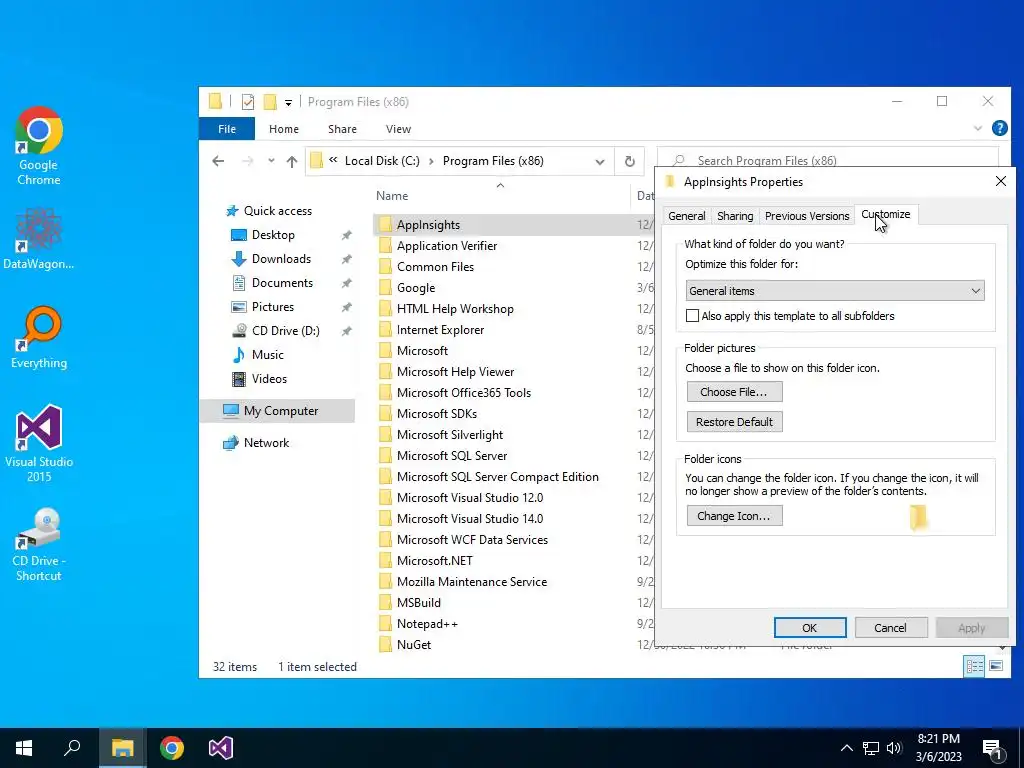Open Google Chrome desktop shortcut
1024x768 pixels.
click(x=39, y=146)
